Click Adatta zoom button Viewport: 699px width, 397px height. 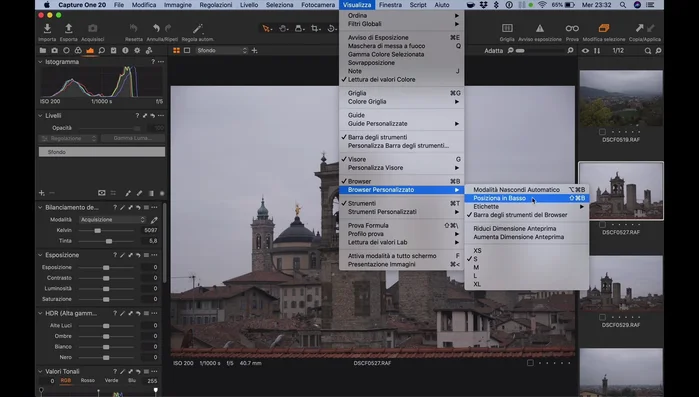click(493, 51)
